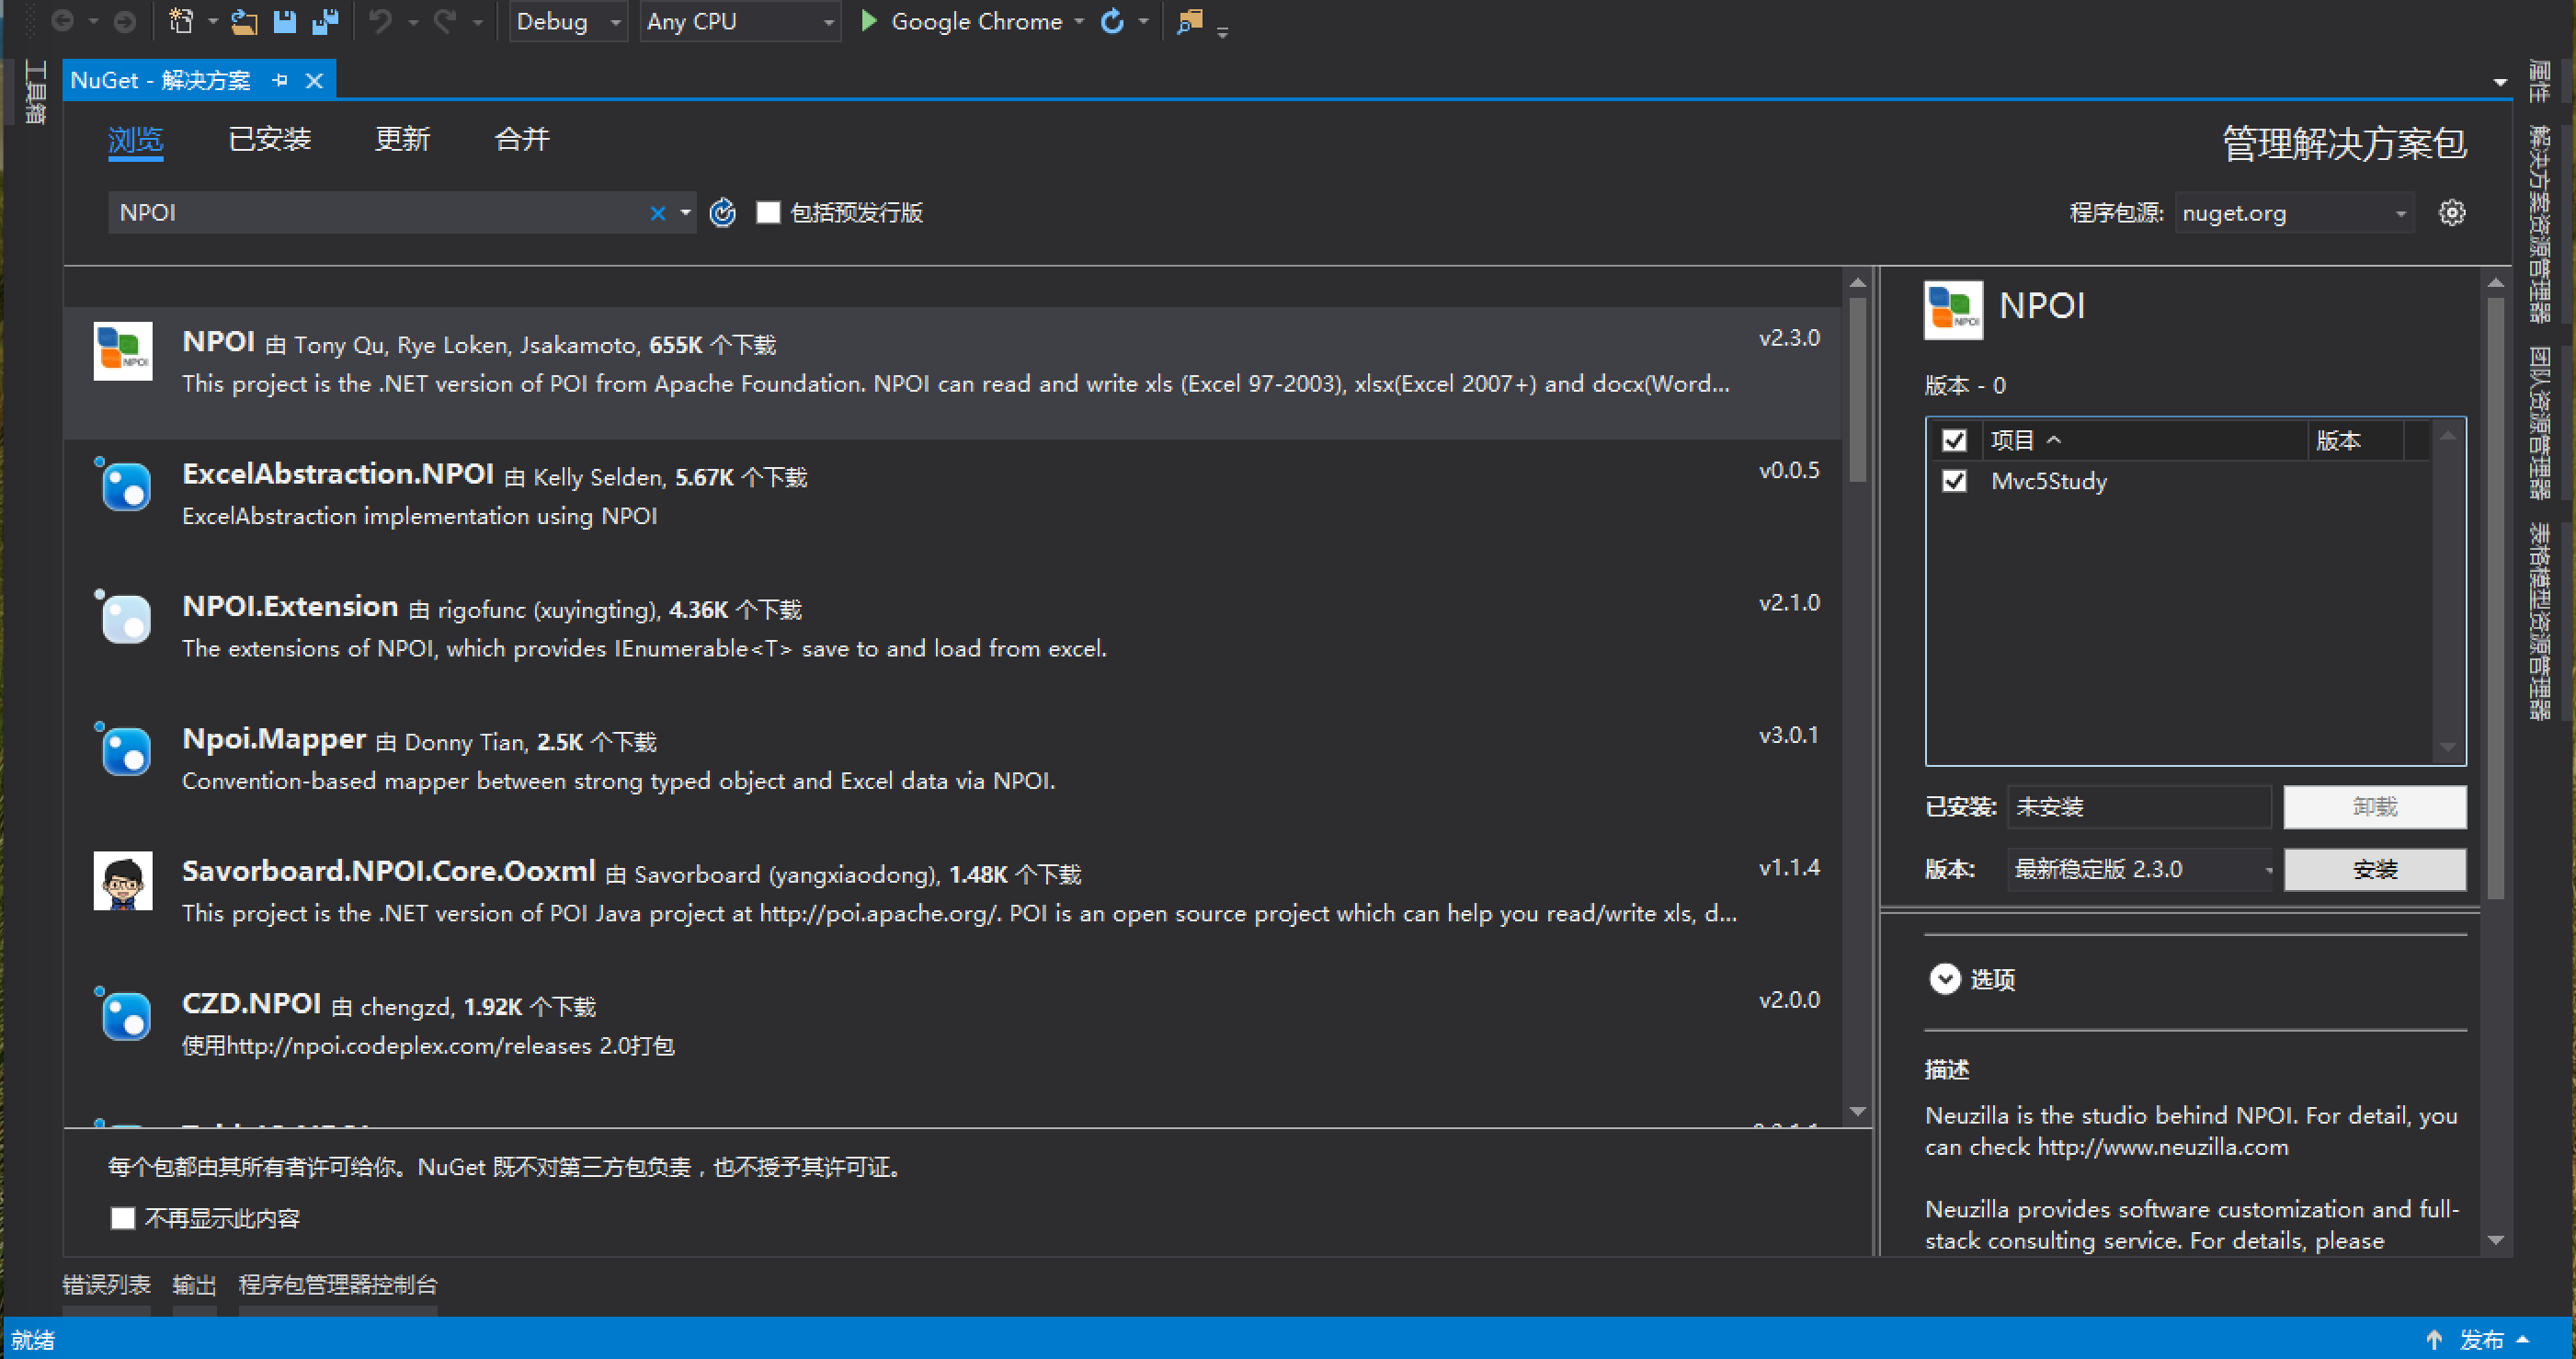The width and height of the screenshot is (2576, 1359).
Task: Click the version column header
Action: pyautogui.click(x=2355, y=440)
